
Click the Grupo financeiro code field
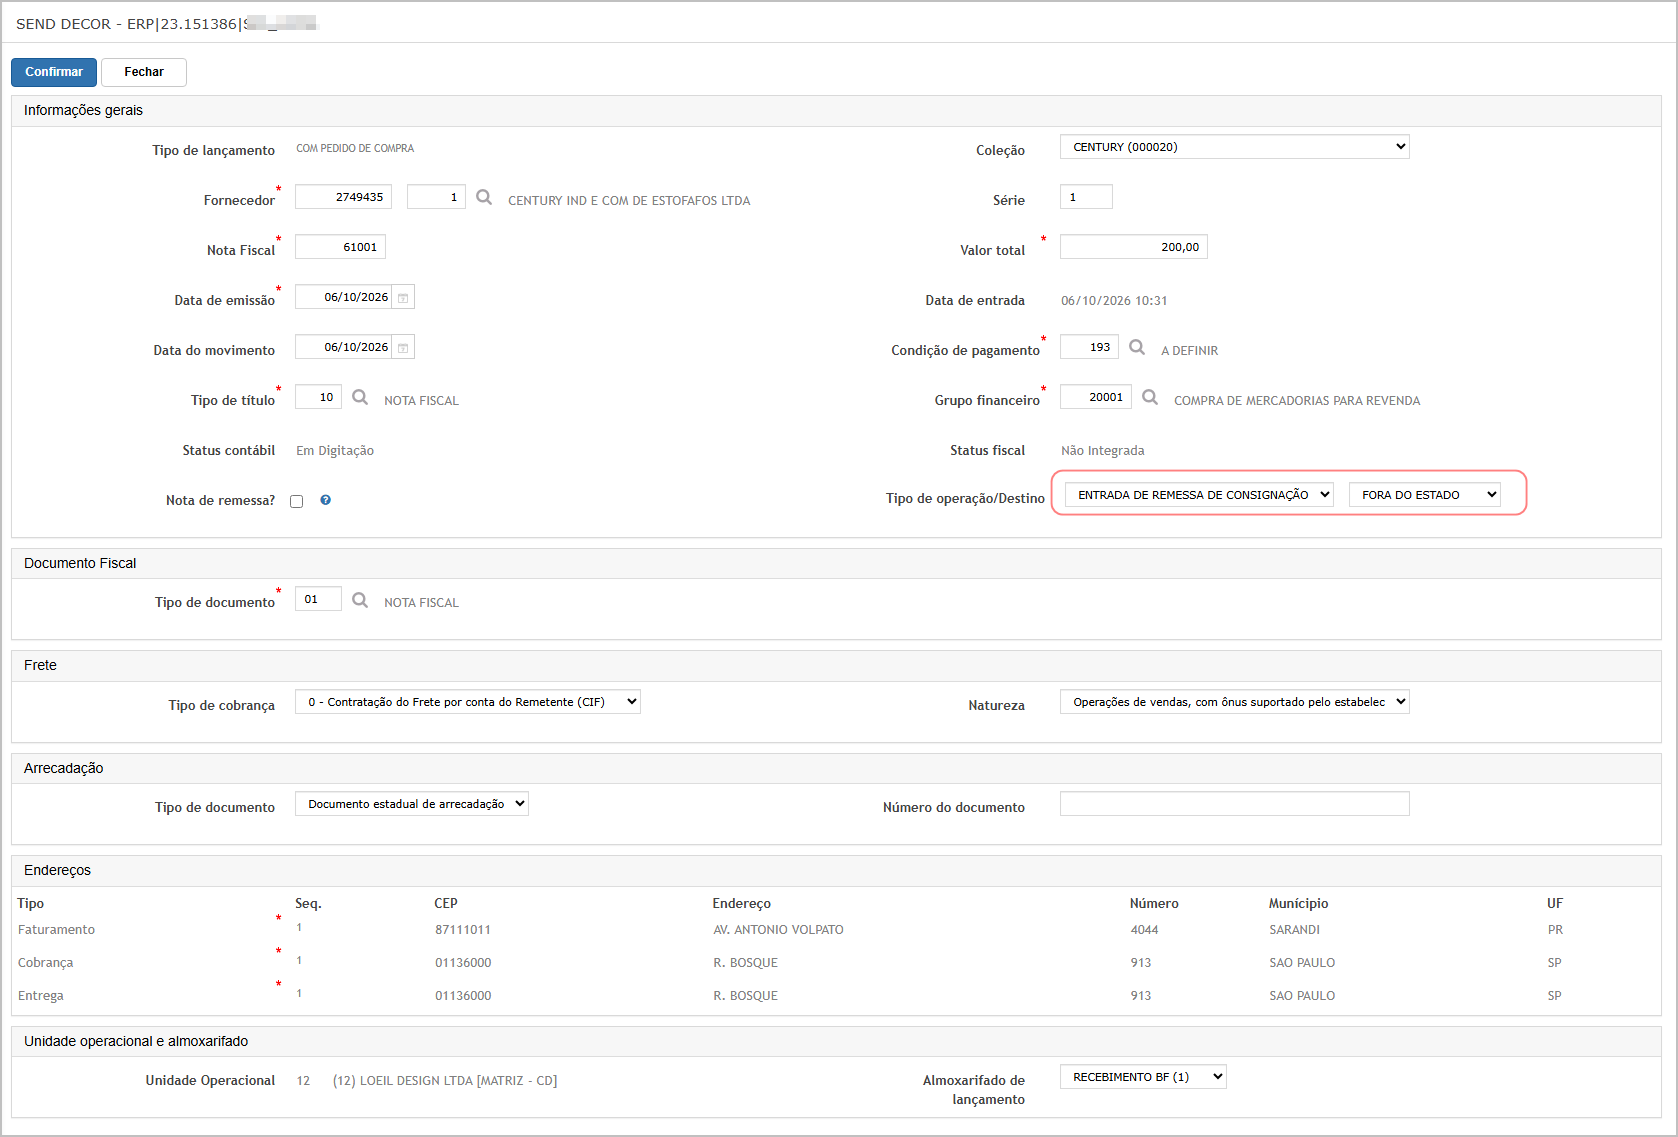(1096, 397)
